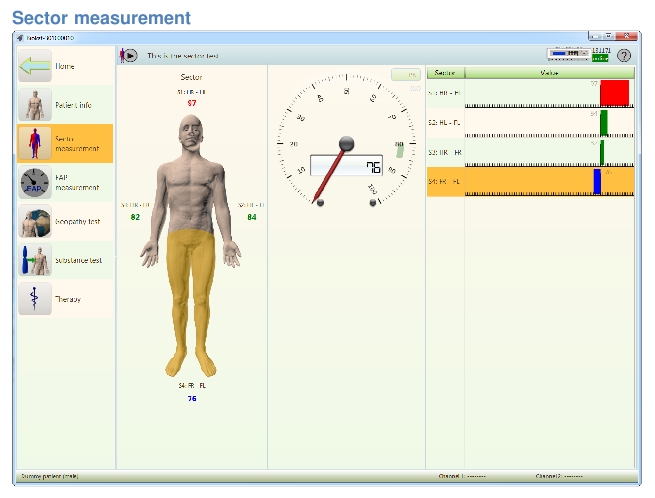Click the help question mark icon
The image size is (655, 498).
[624, 56]
